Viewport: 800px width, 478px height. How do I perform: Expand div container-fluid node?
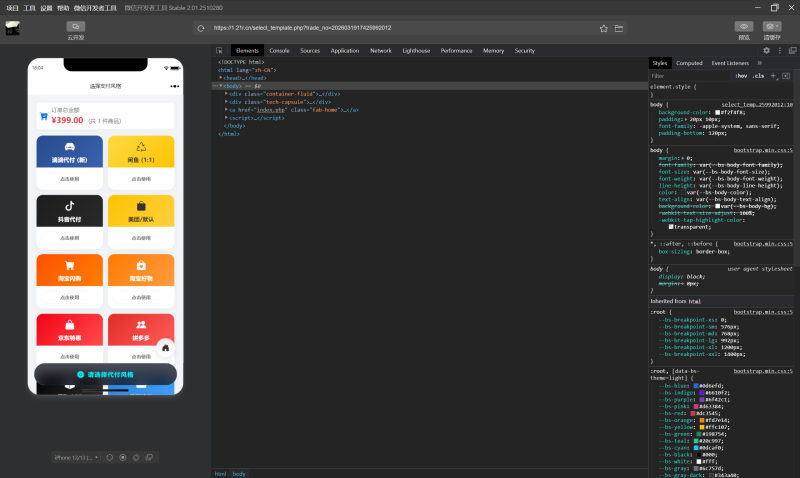click(x=227, y=94)
